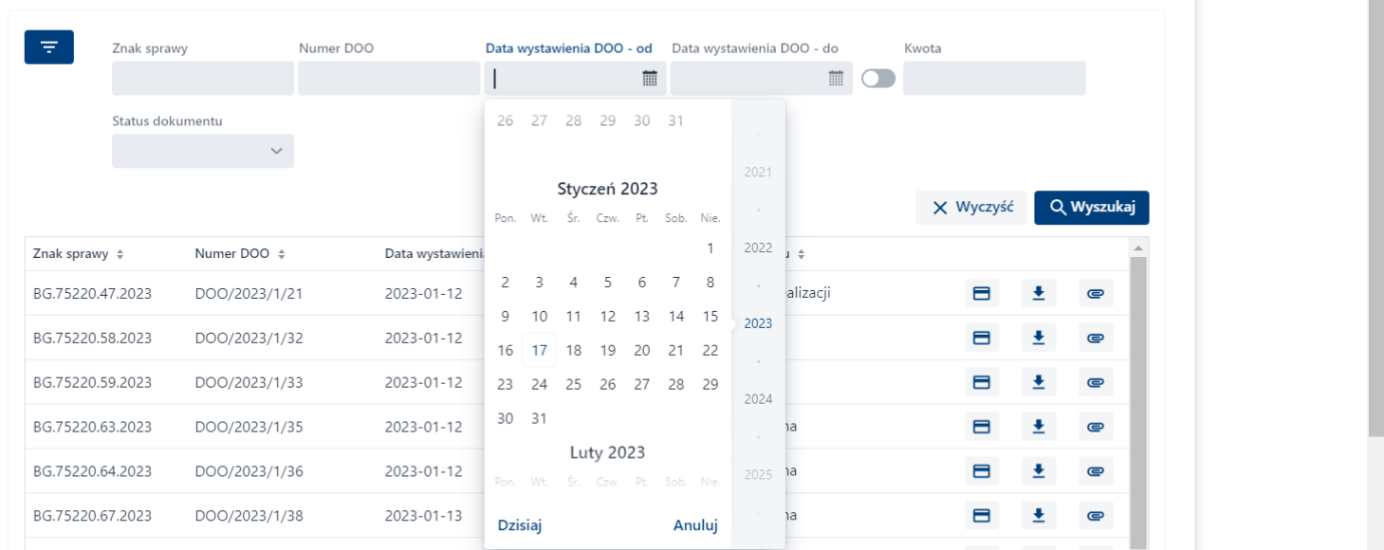Open calendar icon in 'DOO - od' field
The width and height of the screenshot is (1384, 550).
pos(649,78)
